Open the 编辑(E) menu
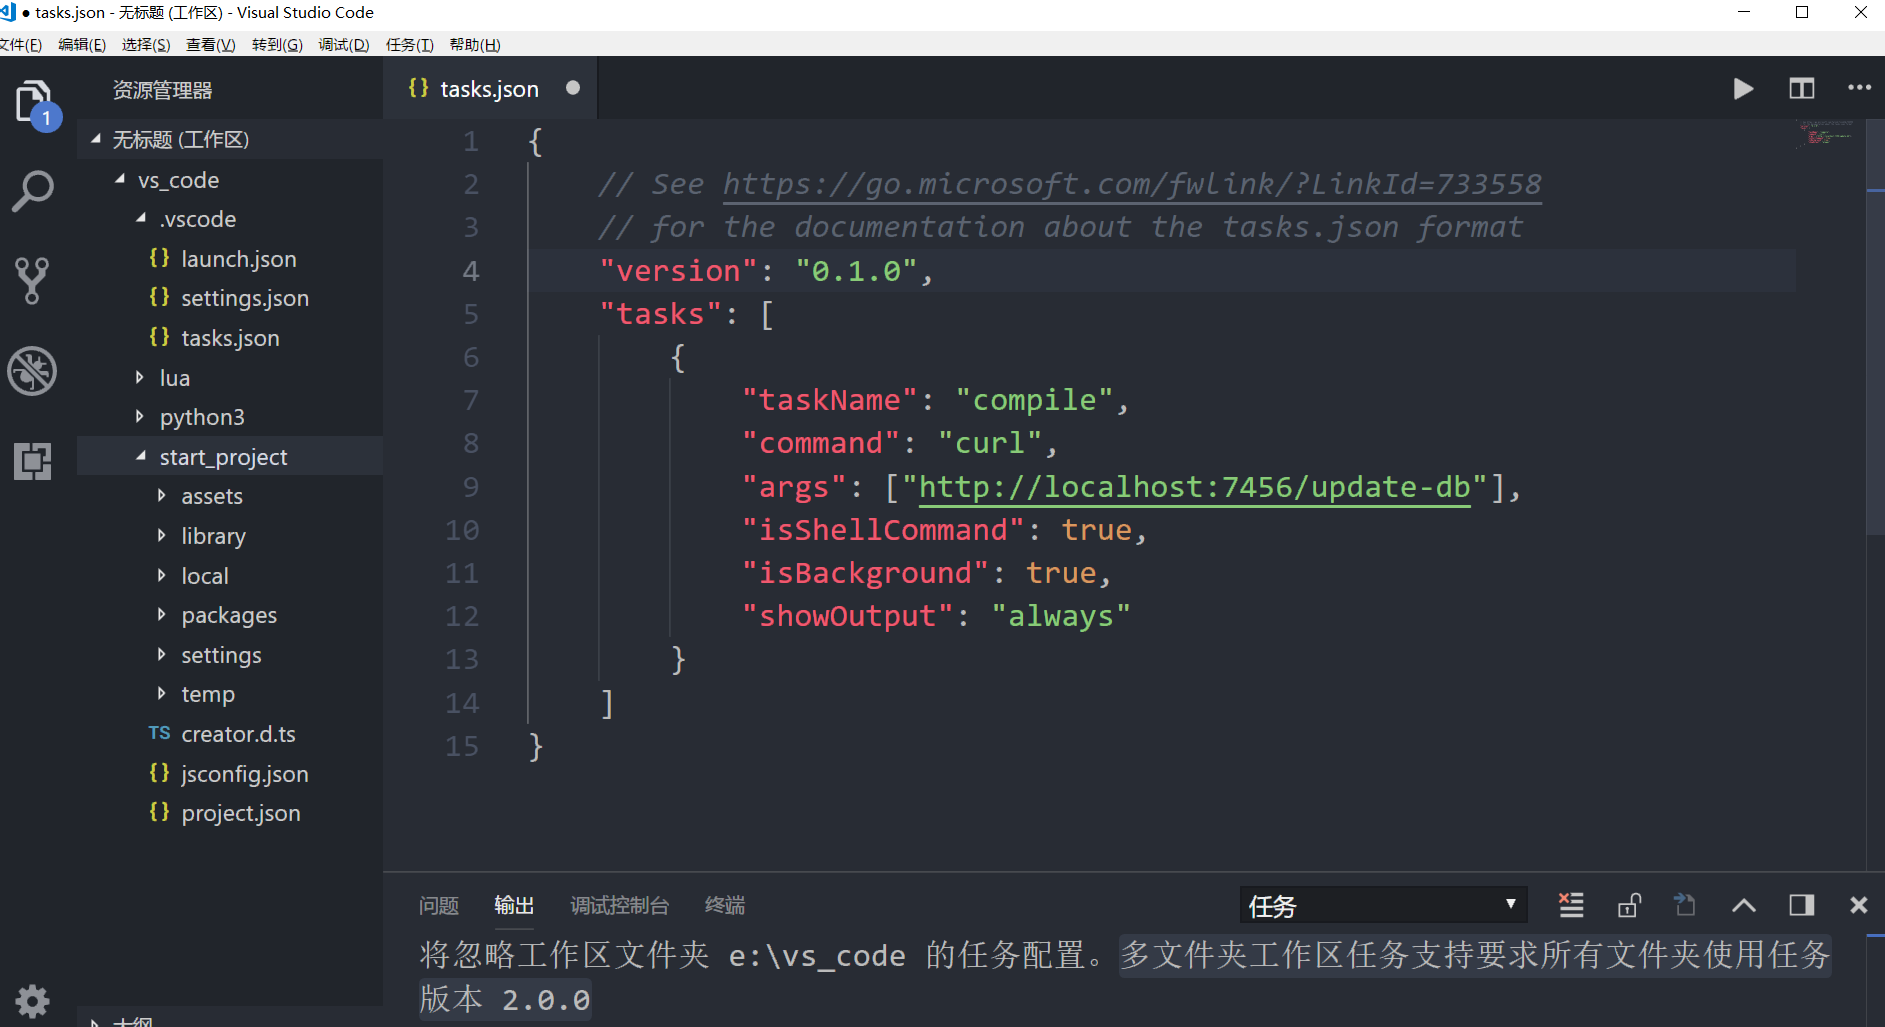Viewport: 1885px width, 1027px height. tap(82, 45)
